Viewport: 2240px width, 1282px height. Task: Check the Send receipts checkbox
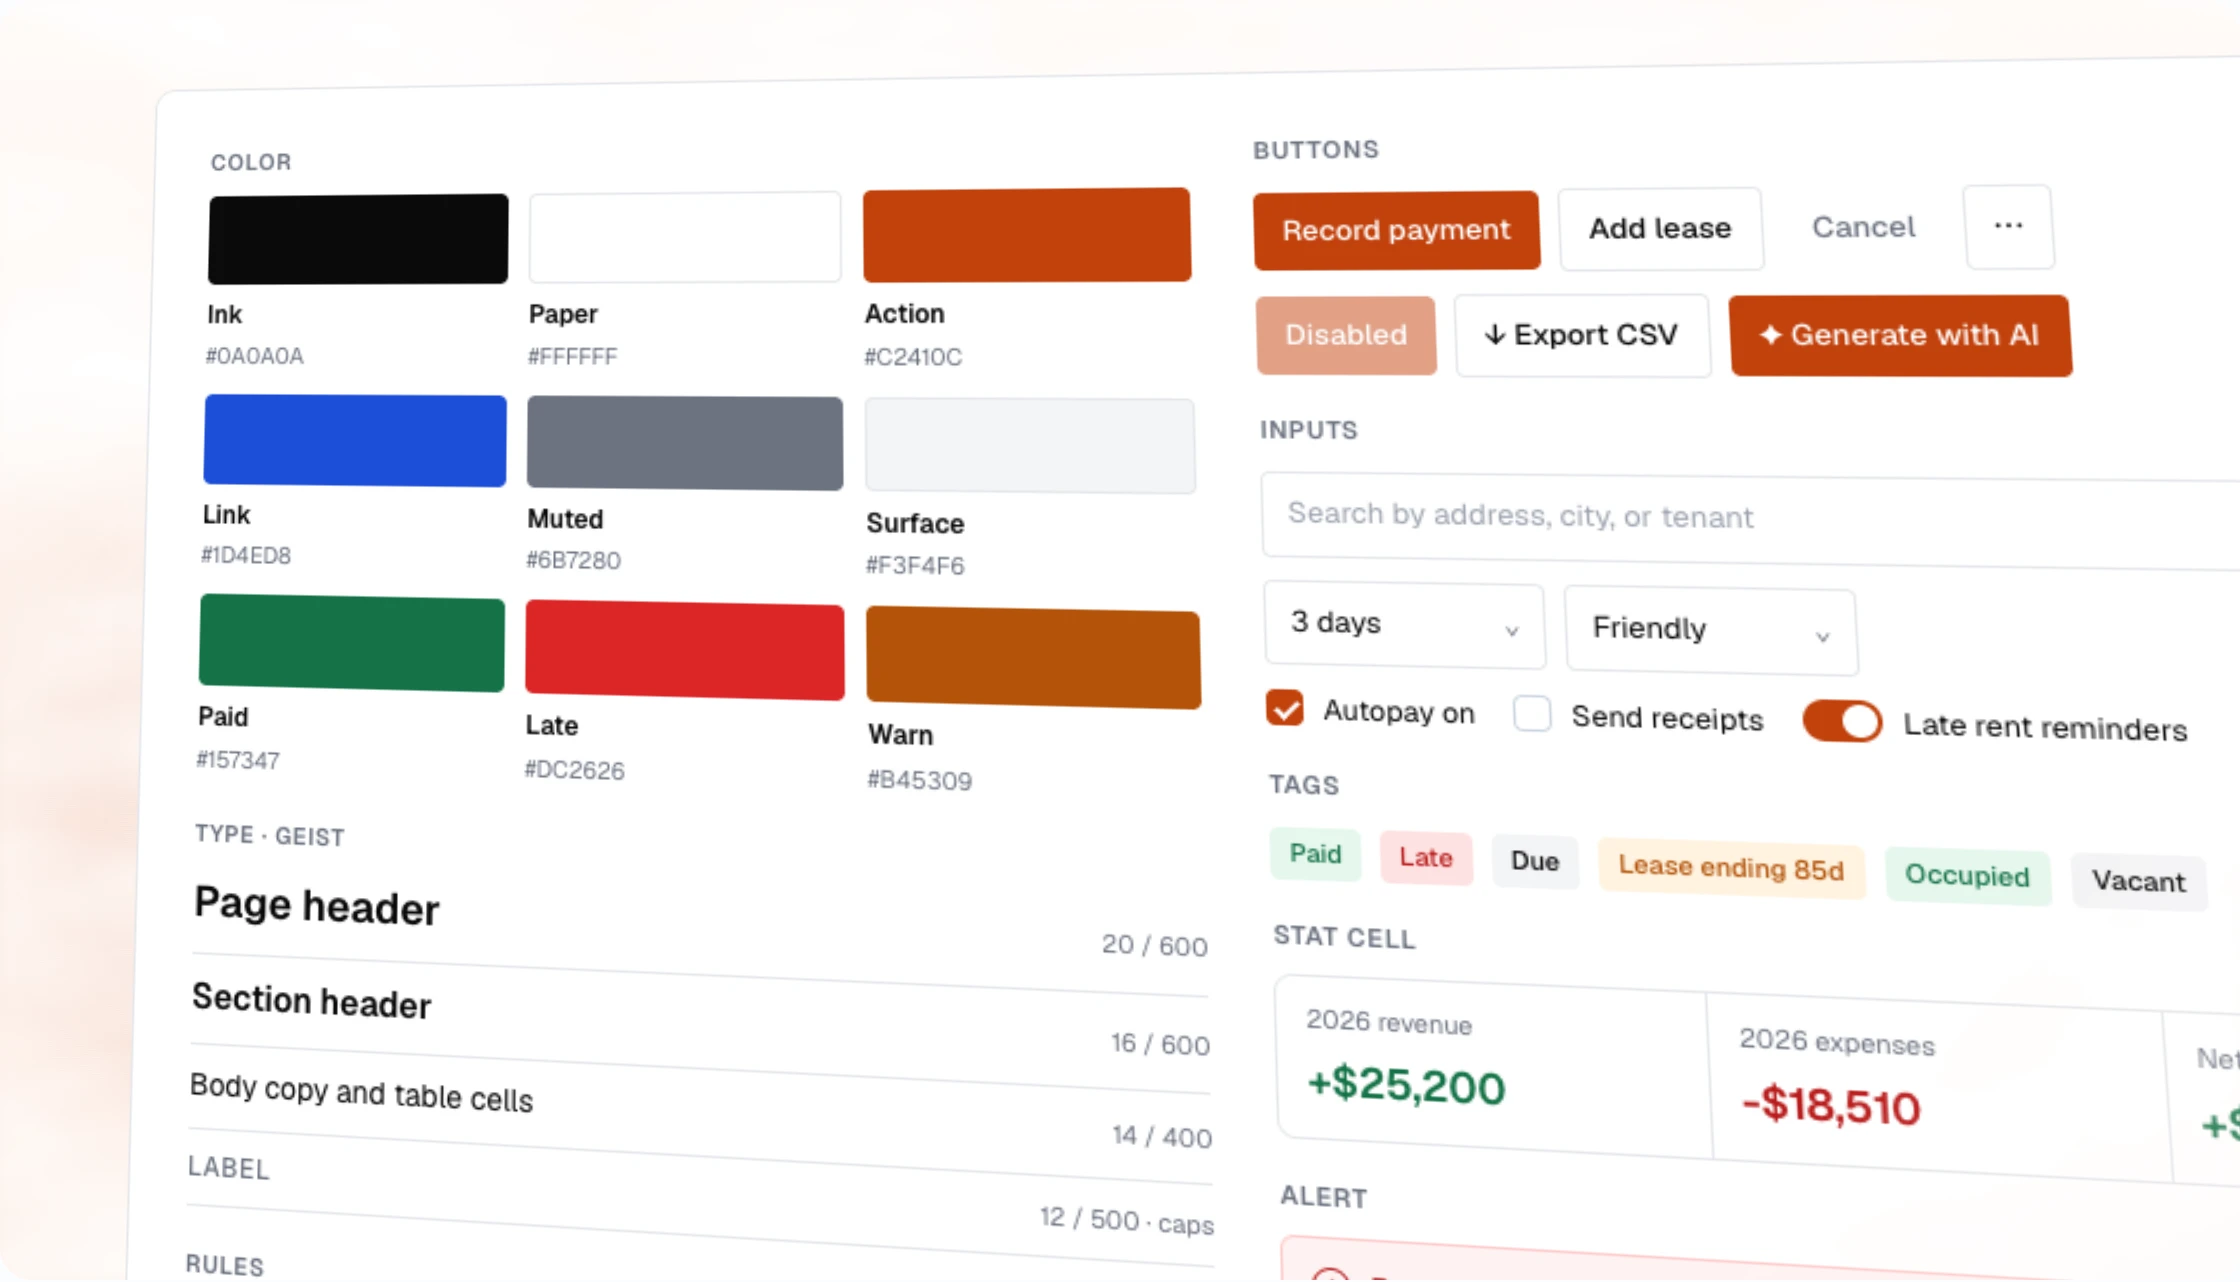1532,714
